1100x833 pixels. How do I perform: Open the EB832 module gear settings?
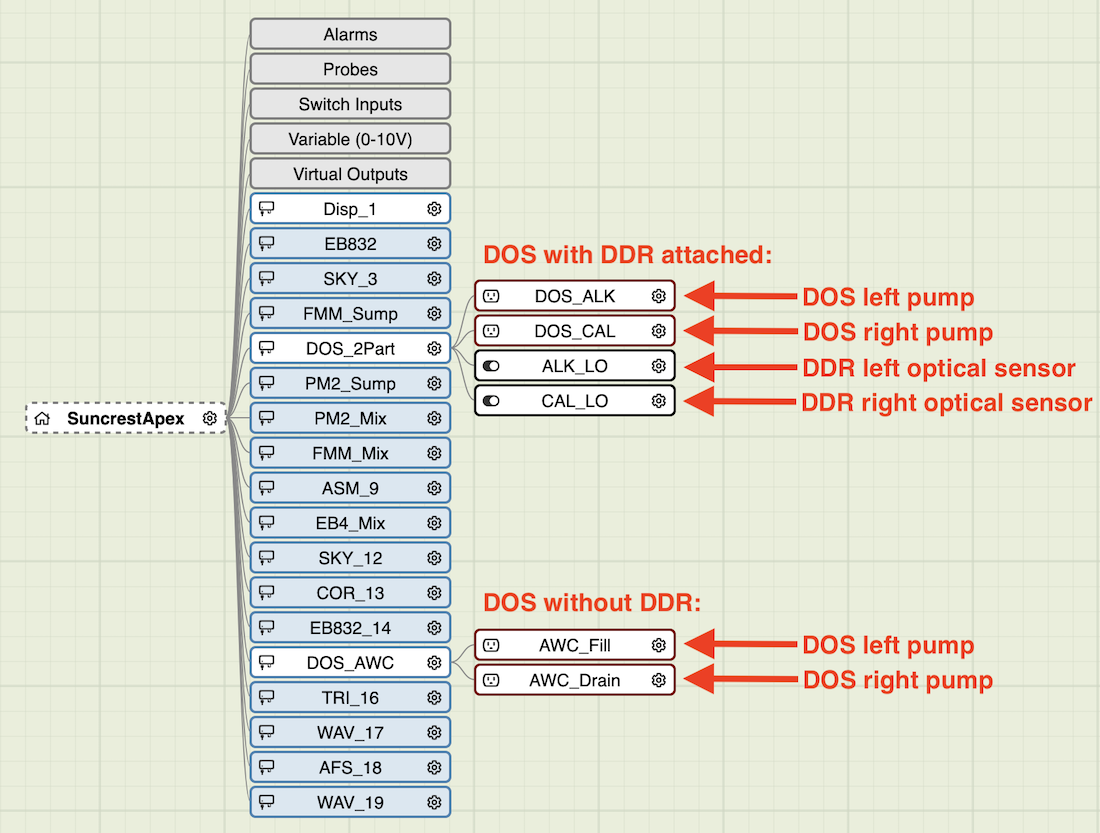pos(434,244)
